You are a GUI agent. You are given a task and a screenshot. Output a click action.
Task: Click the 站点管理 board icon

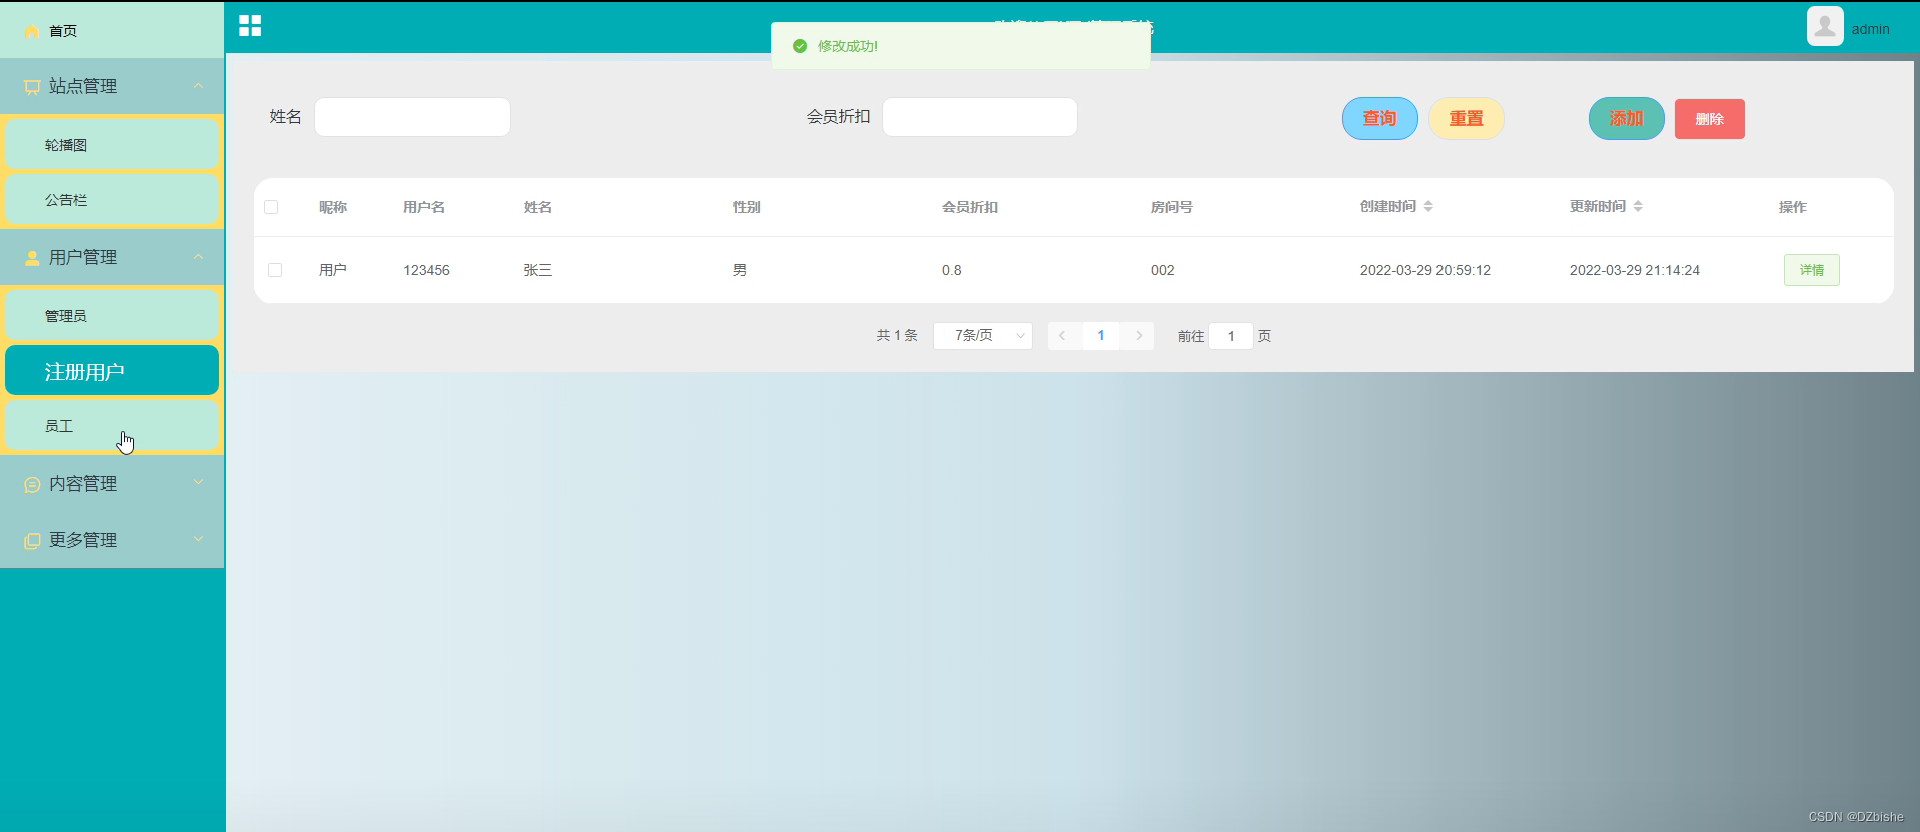[x=32, y=87]
